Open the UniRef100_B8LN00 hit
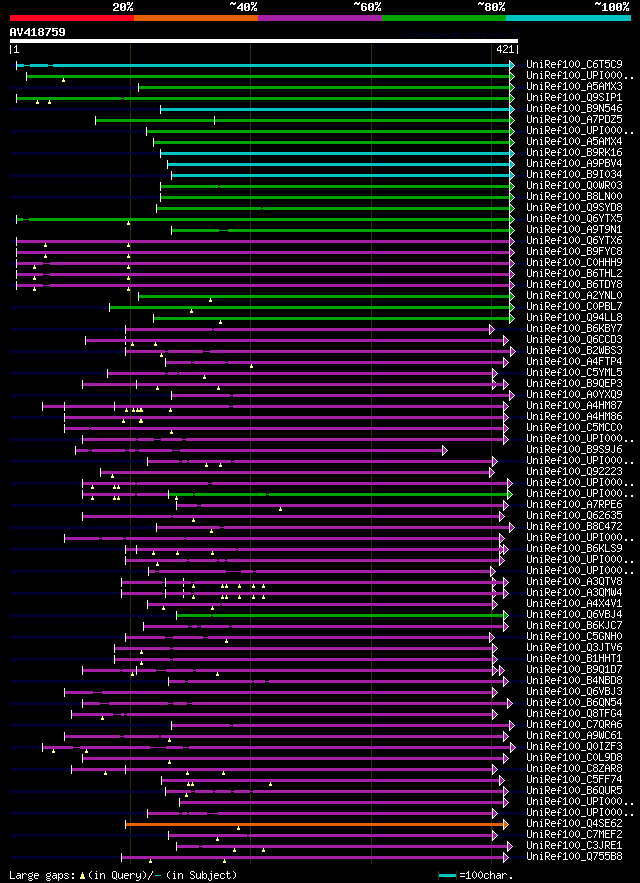Viewport: 640px width, 883px height. (x=575, y=197)
